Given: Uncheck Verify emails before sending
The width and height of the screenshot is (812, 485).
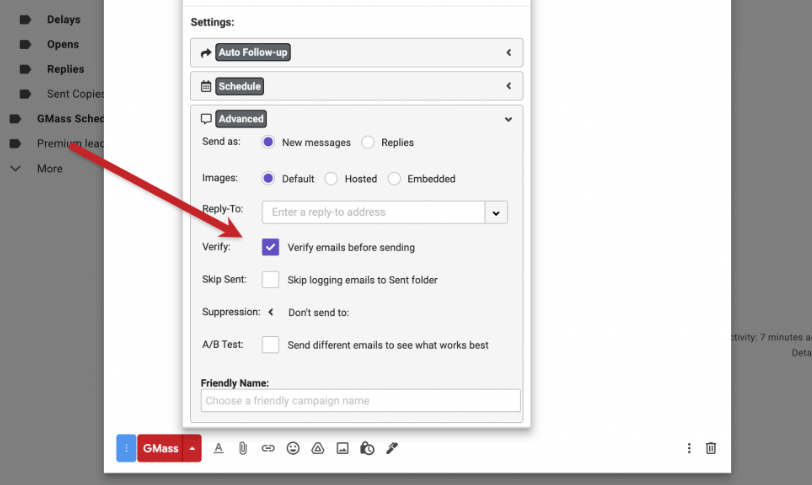Looking at the screenshot, I should point(270,247).
